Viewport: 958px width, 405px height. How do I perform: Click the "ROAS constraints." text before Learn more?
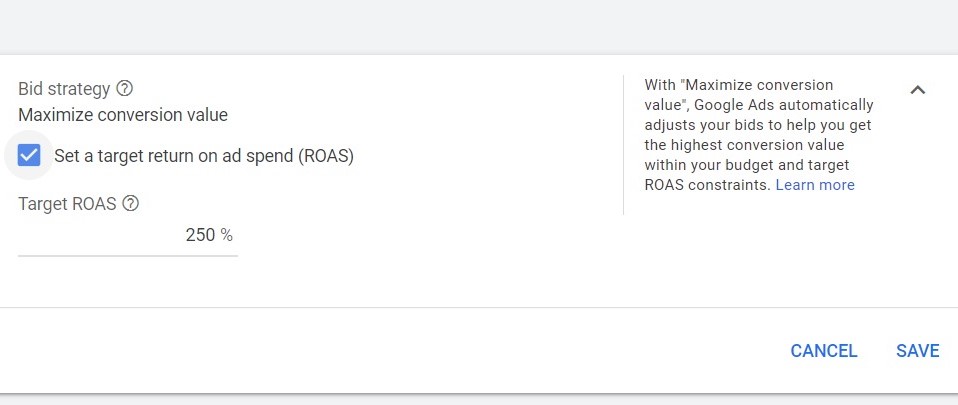click(x=708, y=184)
